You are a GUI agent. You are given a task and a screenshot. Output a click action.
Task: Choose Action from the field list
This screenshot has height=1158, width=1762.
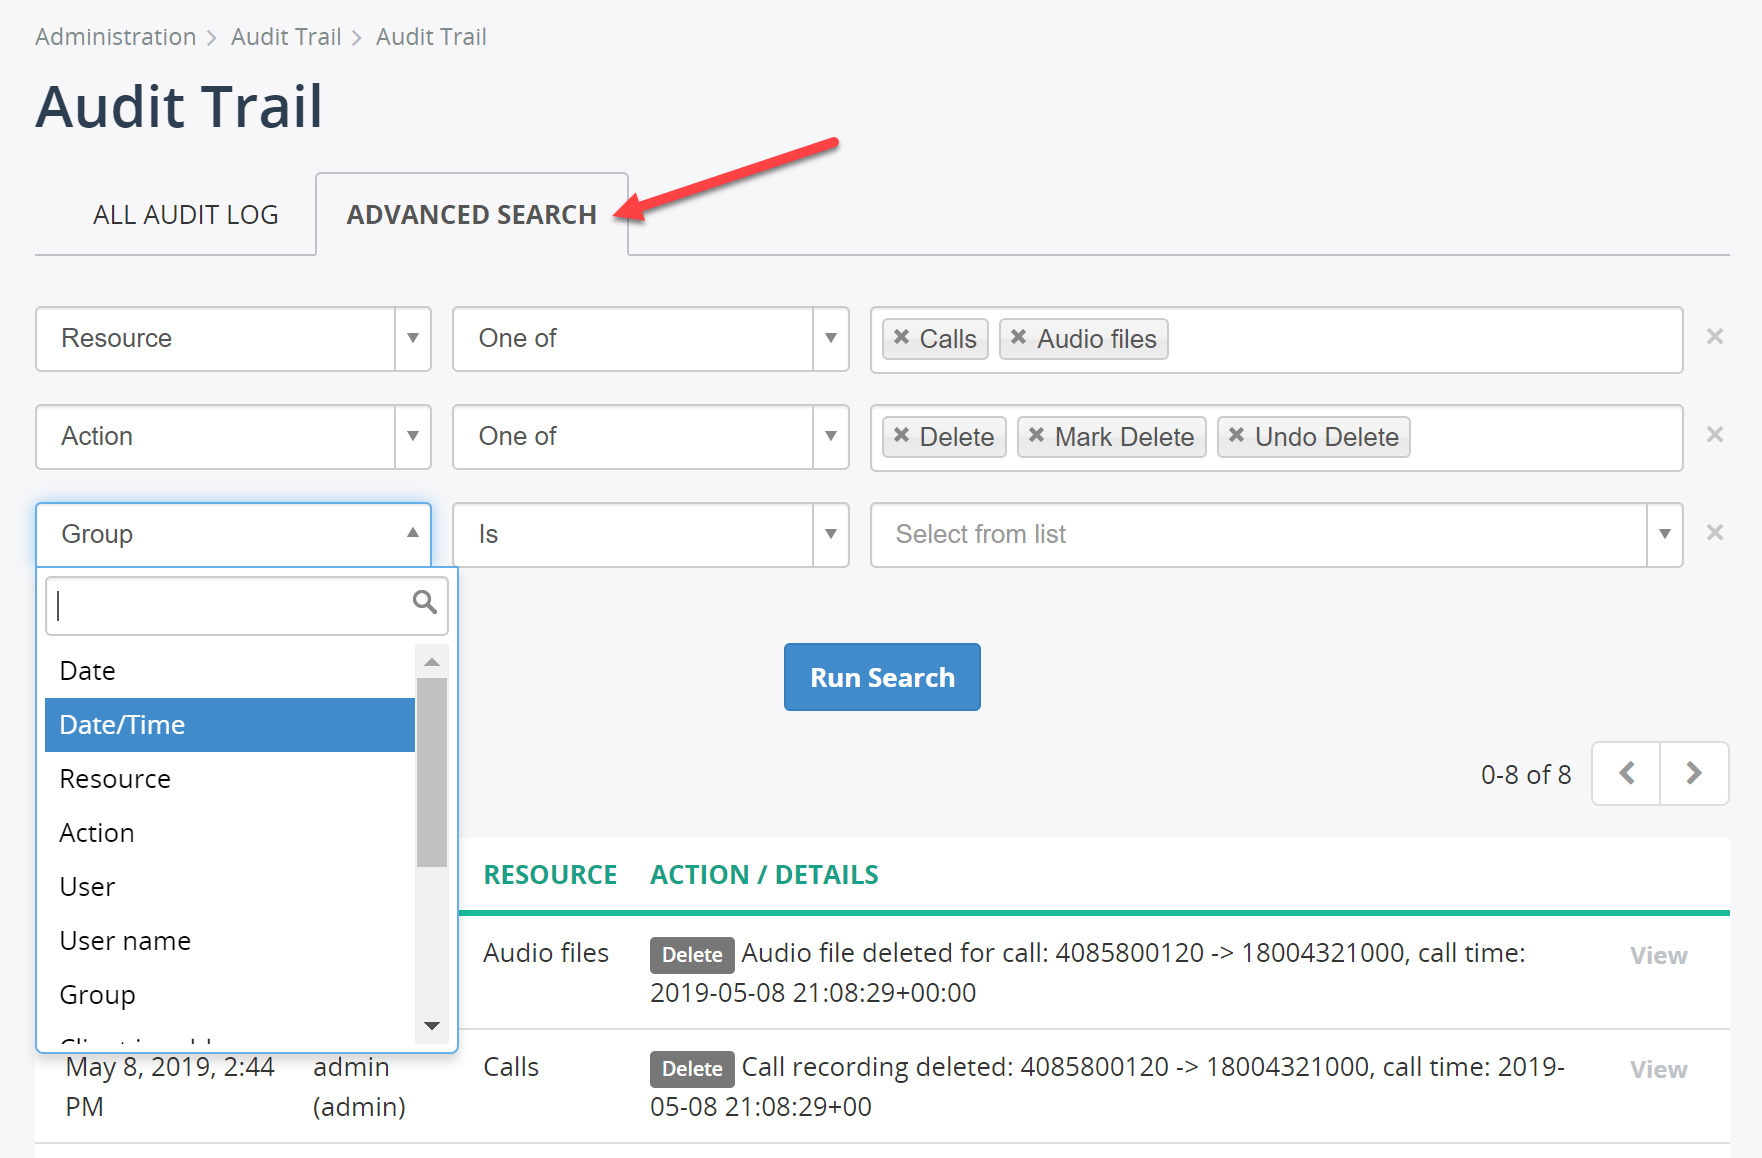click(230, 833)
